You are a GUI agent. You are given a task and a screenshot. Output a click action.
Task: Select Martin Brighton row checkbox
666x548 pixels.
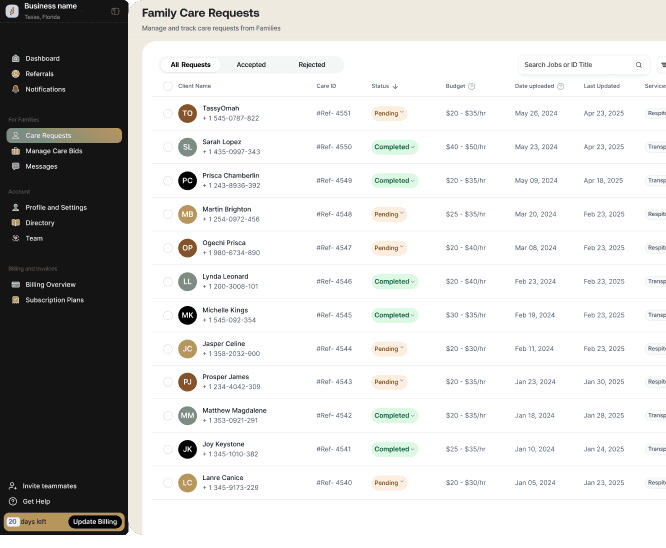click(168, 214)
